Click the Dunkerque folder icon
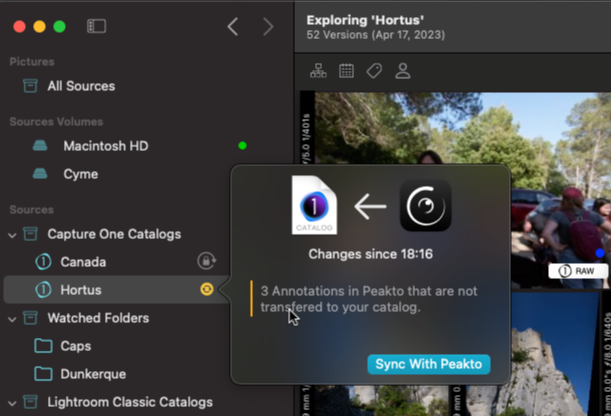 click(43, 374)
